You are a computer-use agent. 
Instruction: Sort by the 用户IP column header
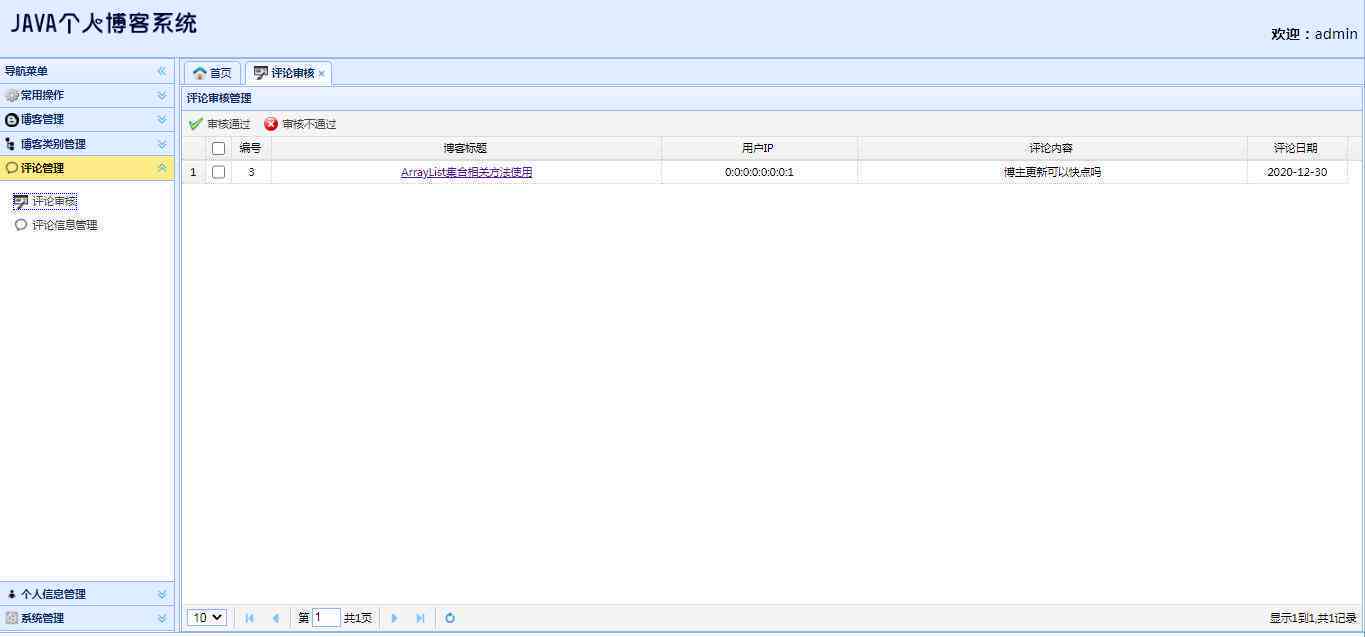759,148
